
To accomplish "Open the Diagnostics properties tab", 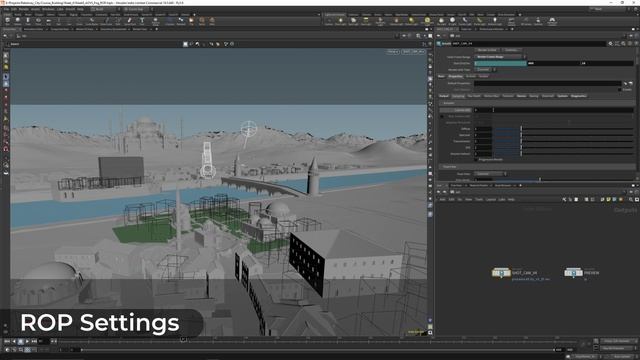I will pyautogui.click(x=578, y=96).
